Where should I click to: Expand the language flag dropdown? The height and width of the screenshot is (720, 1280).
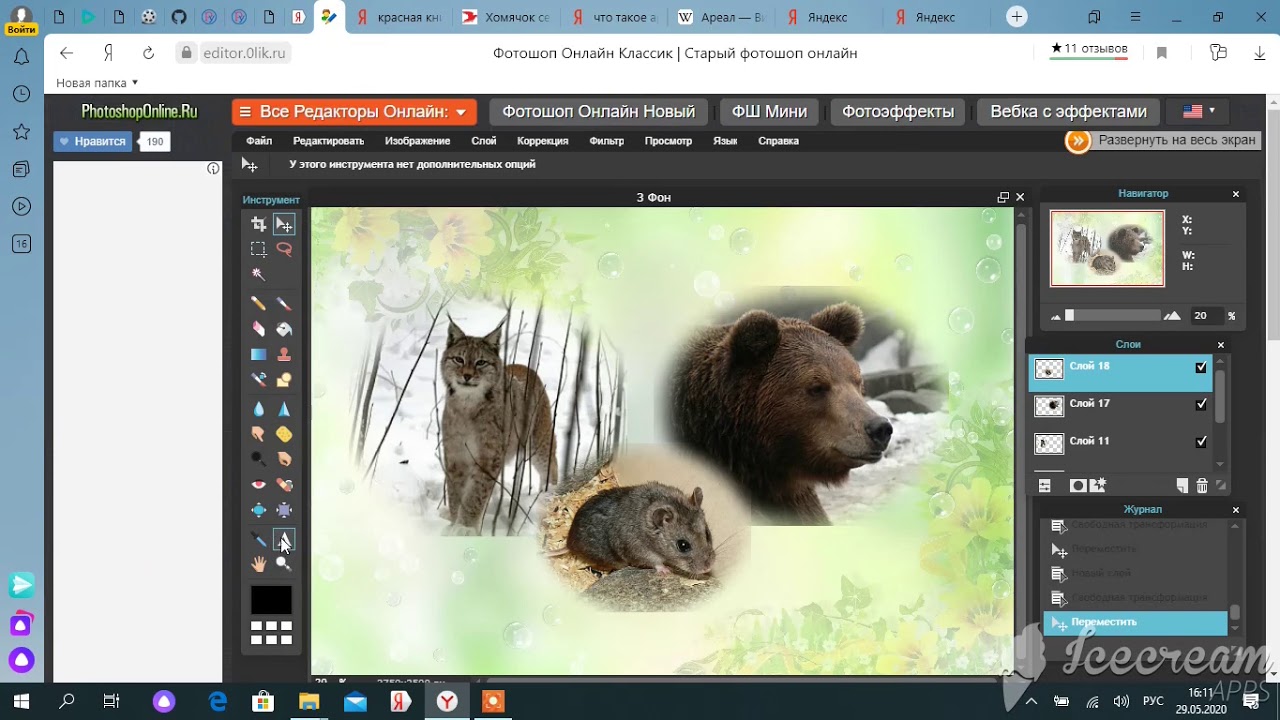(1199, 111)
